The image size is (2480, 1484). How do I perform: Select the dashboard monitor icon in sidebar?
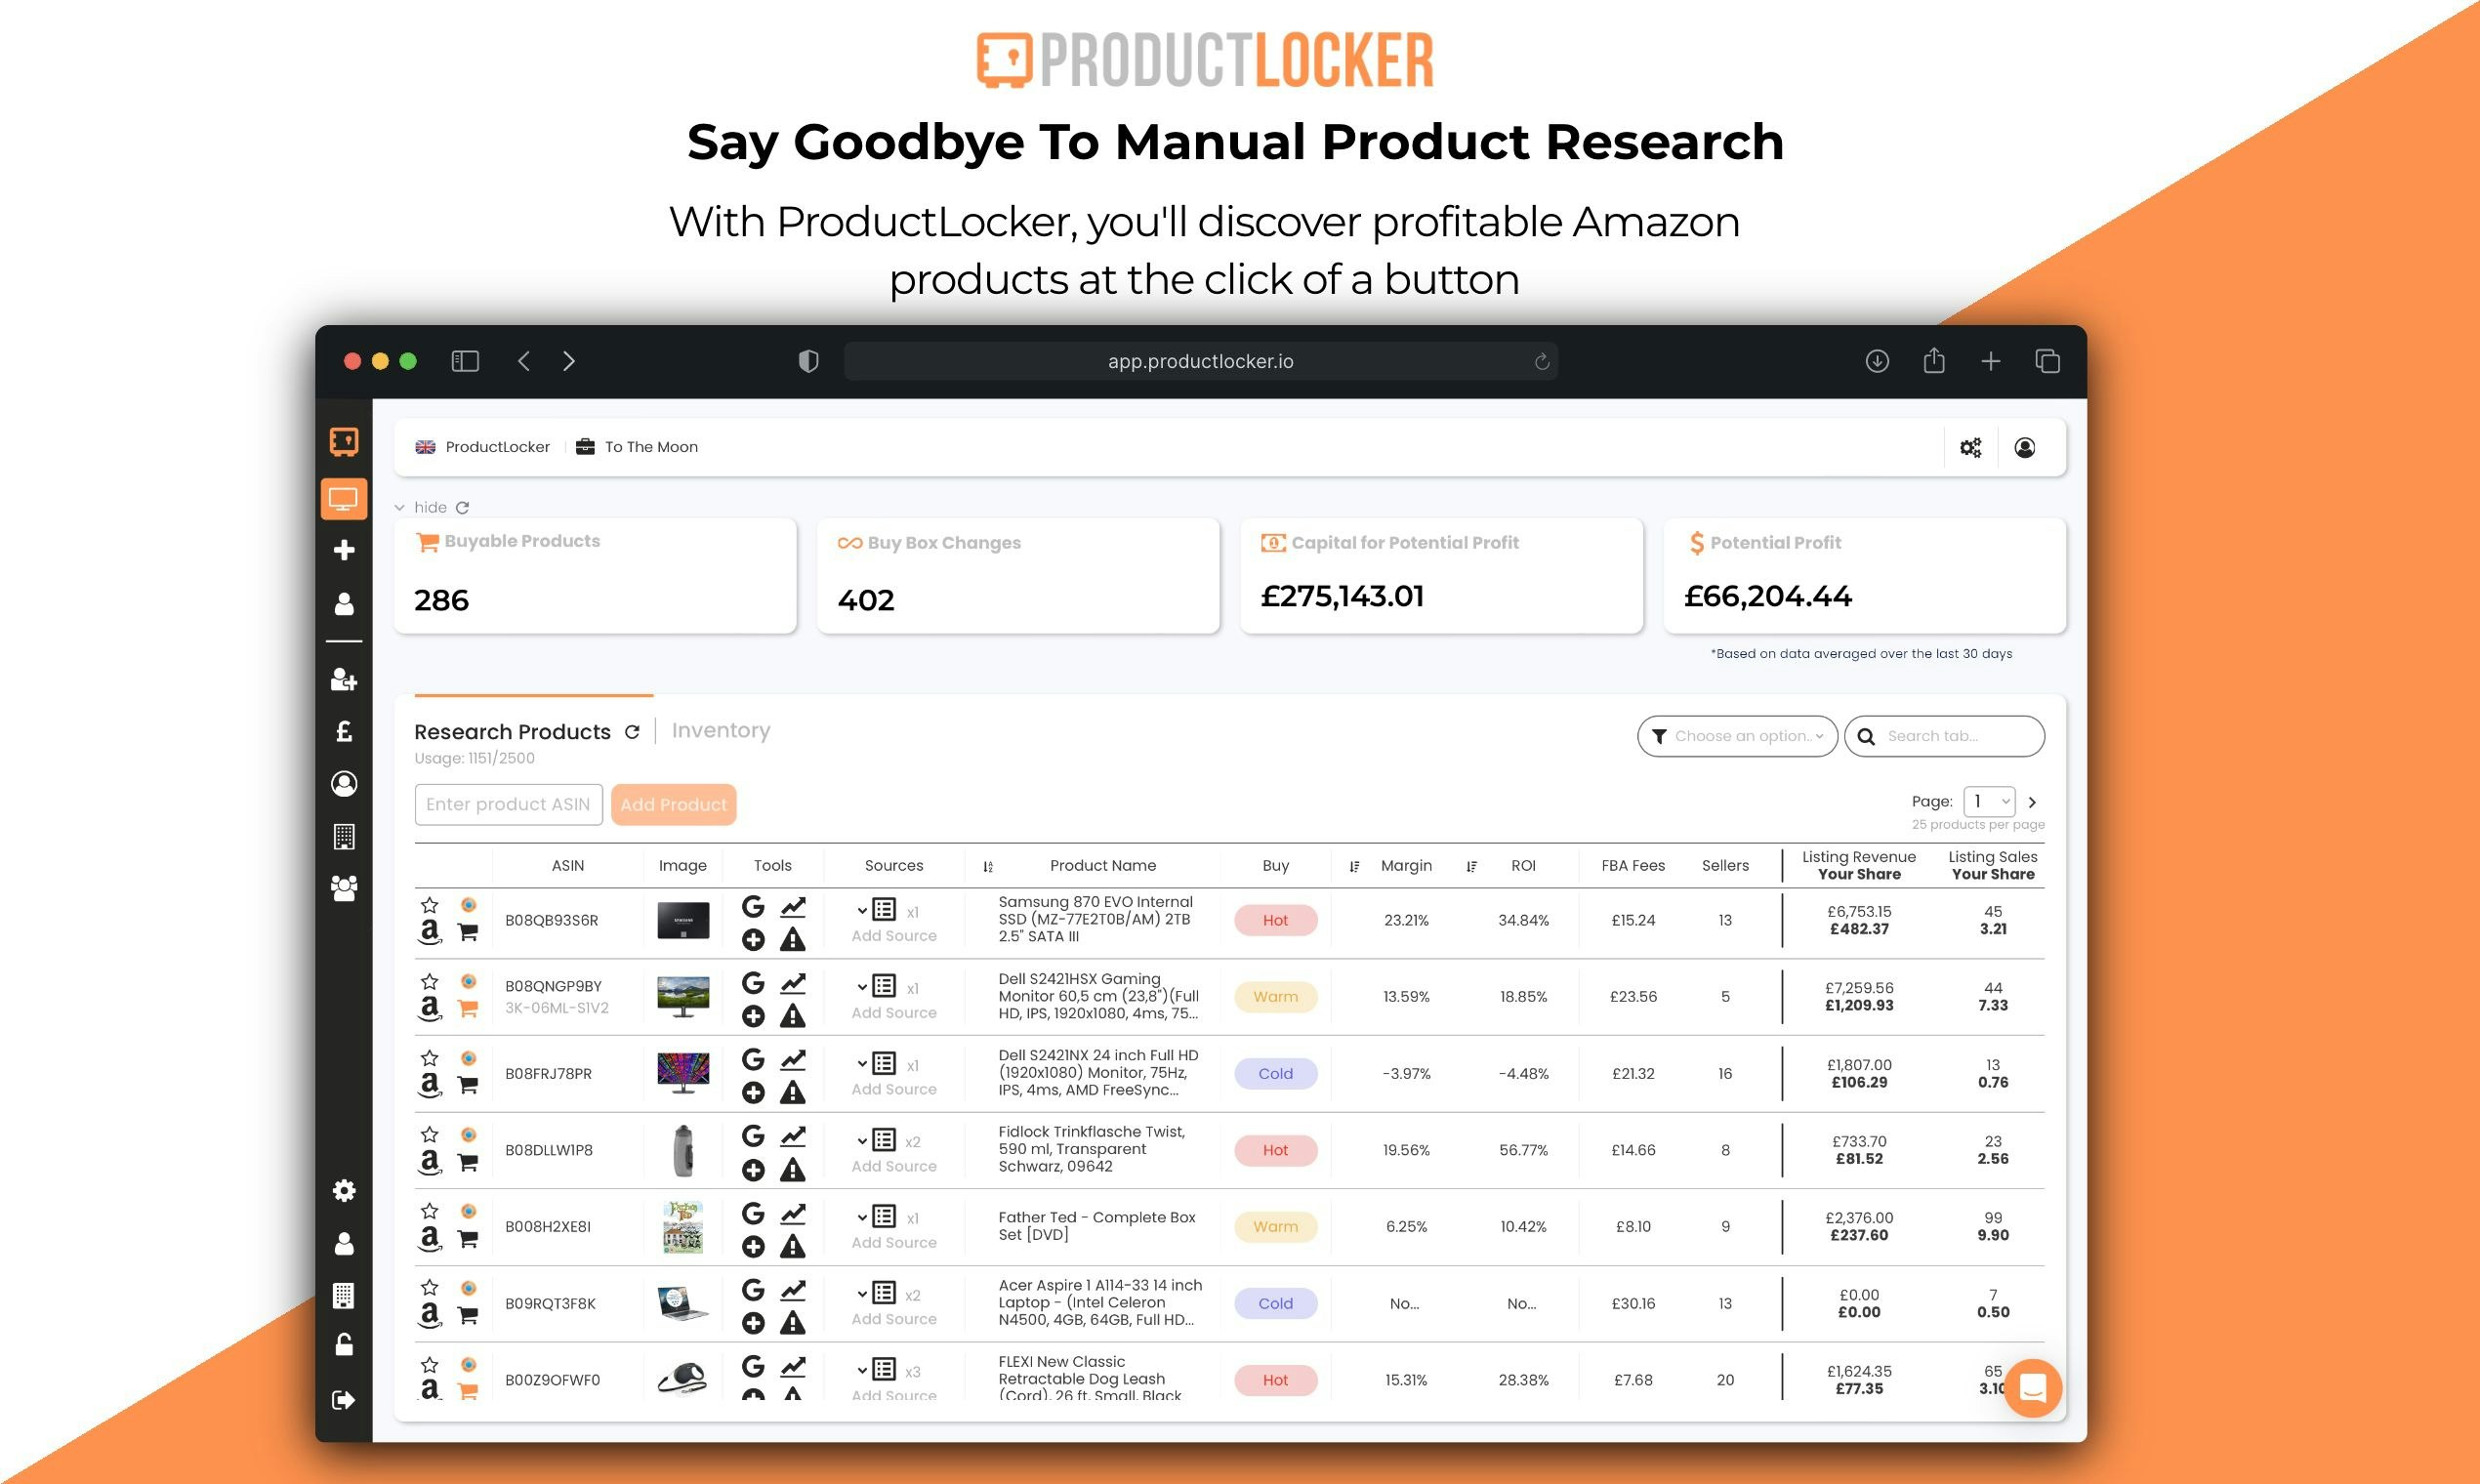click(343, 498)
